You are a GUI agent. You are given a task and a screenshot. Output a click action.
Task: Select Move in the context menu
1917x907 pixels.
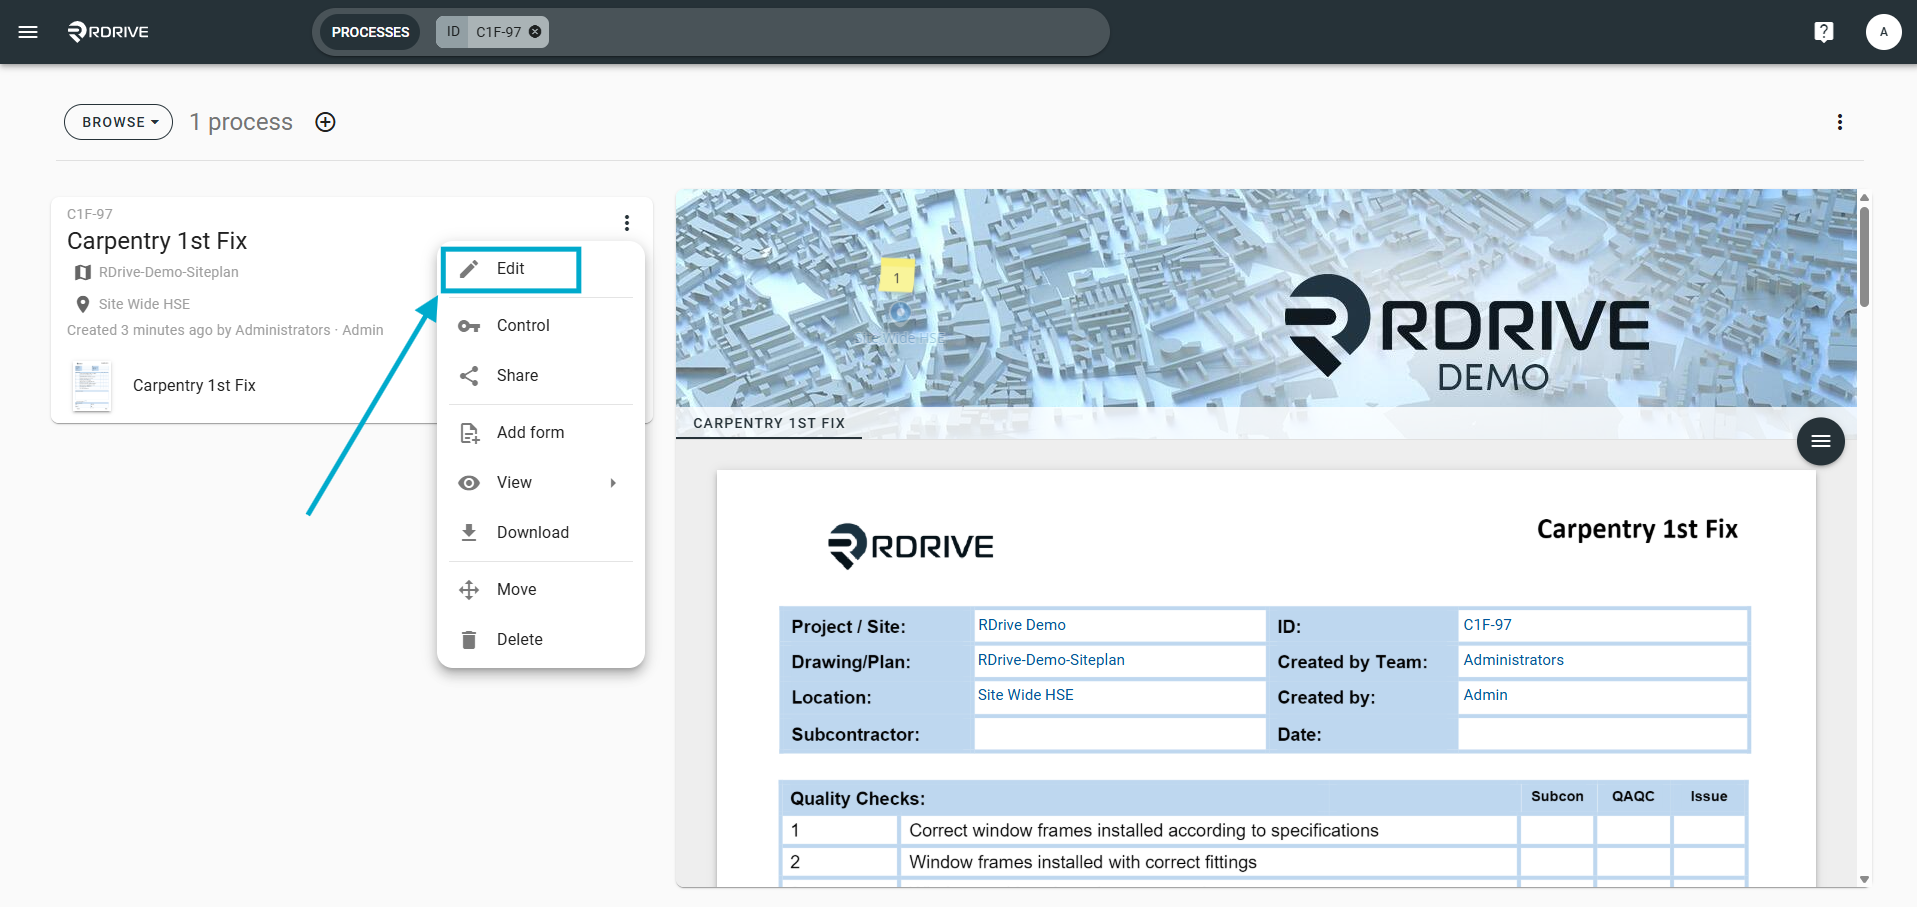[x=541, y=590]
